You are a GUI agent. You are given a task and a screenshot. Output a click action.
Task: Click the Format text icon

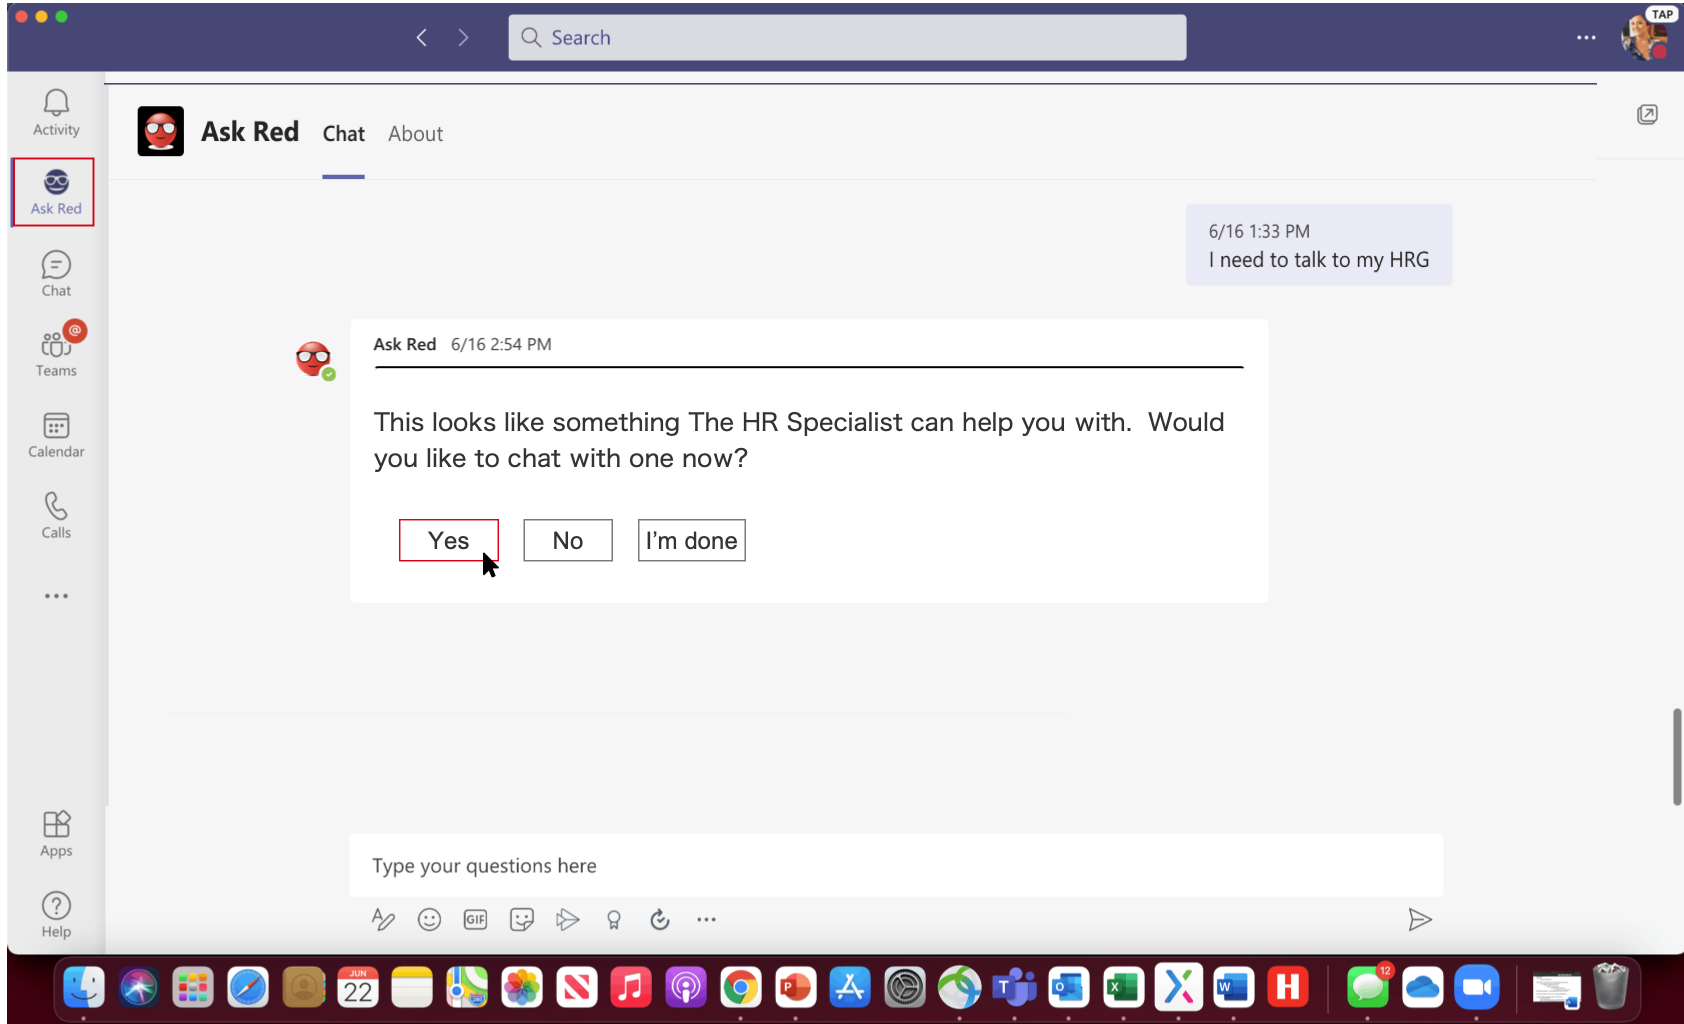tap(383, 920)
